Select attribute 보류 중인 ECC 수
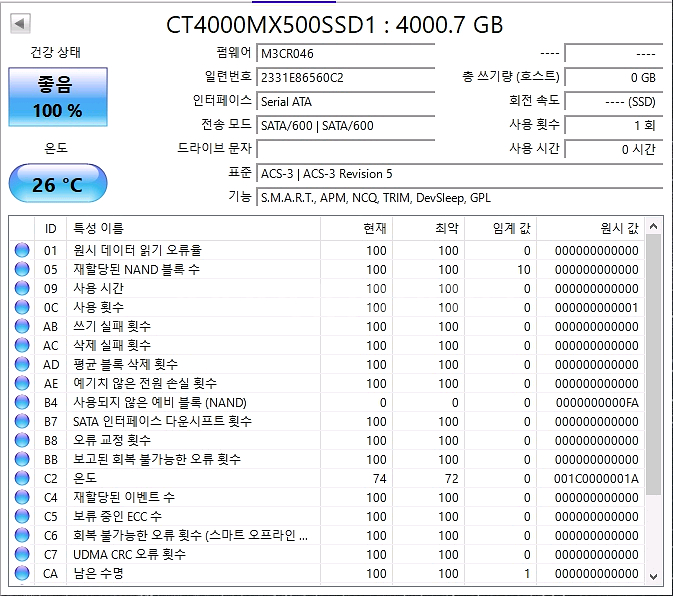The image size is (673, 596). 118,516
